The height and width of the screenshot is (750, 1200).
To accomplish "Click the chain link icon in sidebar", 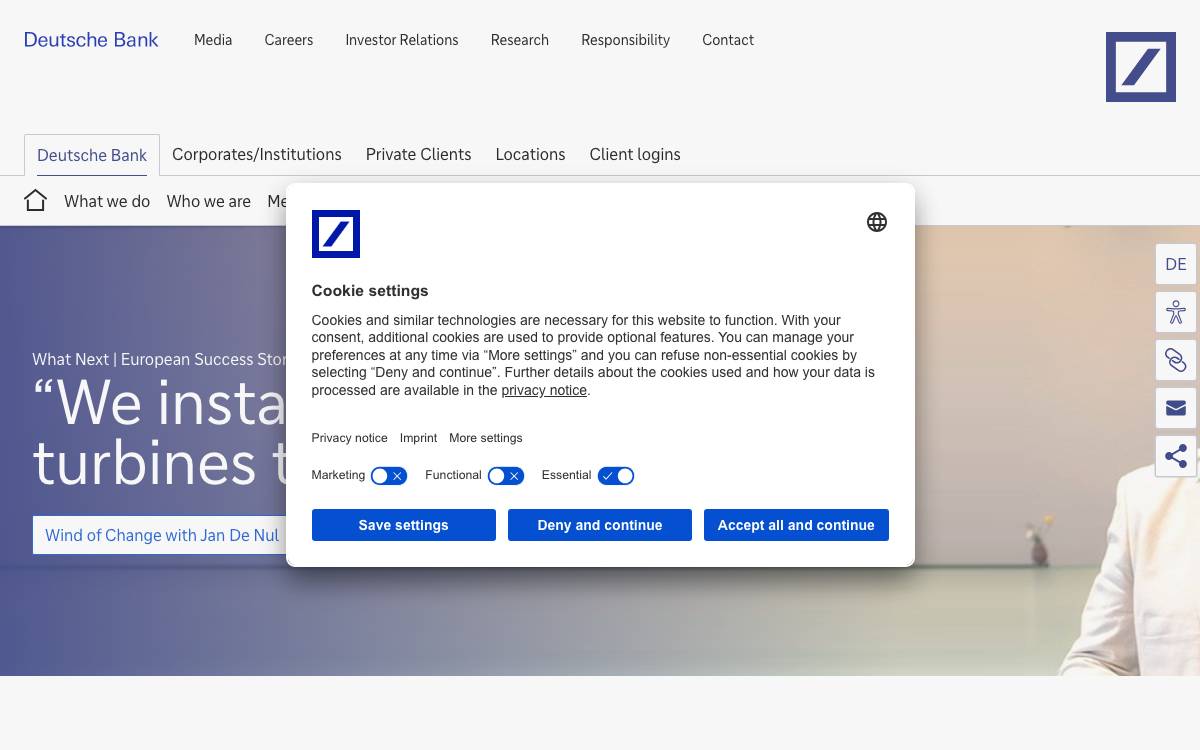I will point(1176,360).
